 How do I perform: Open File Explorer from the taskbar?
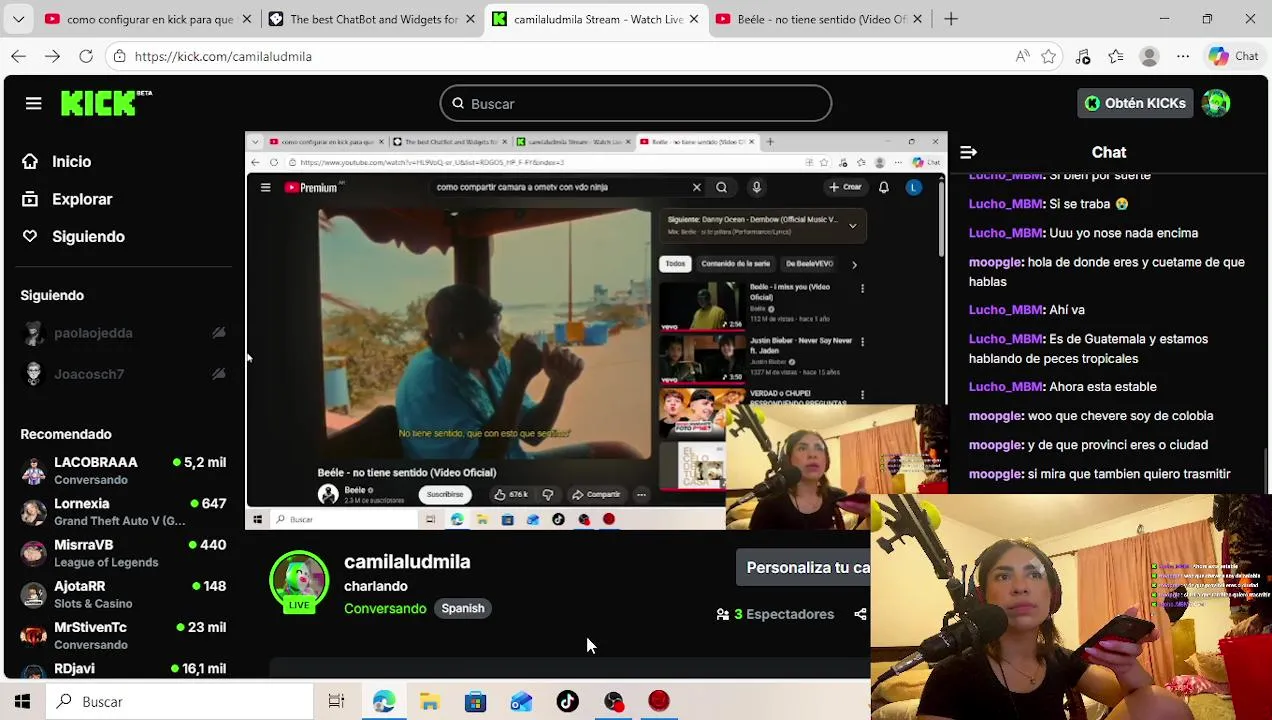pos(429,702)
